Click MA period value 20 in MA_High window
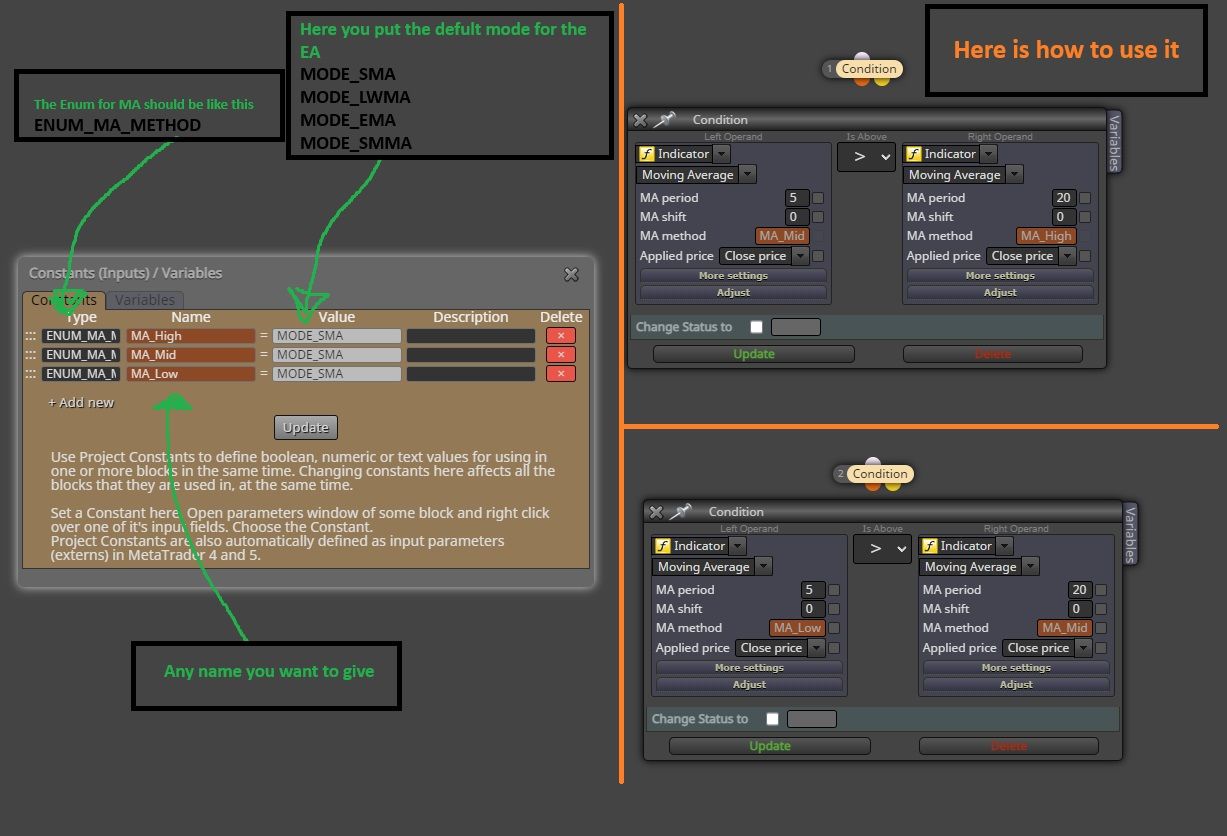Viewport: 1227px width, 836px height. pyautogui.click(x=1064, y=198)
